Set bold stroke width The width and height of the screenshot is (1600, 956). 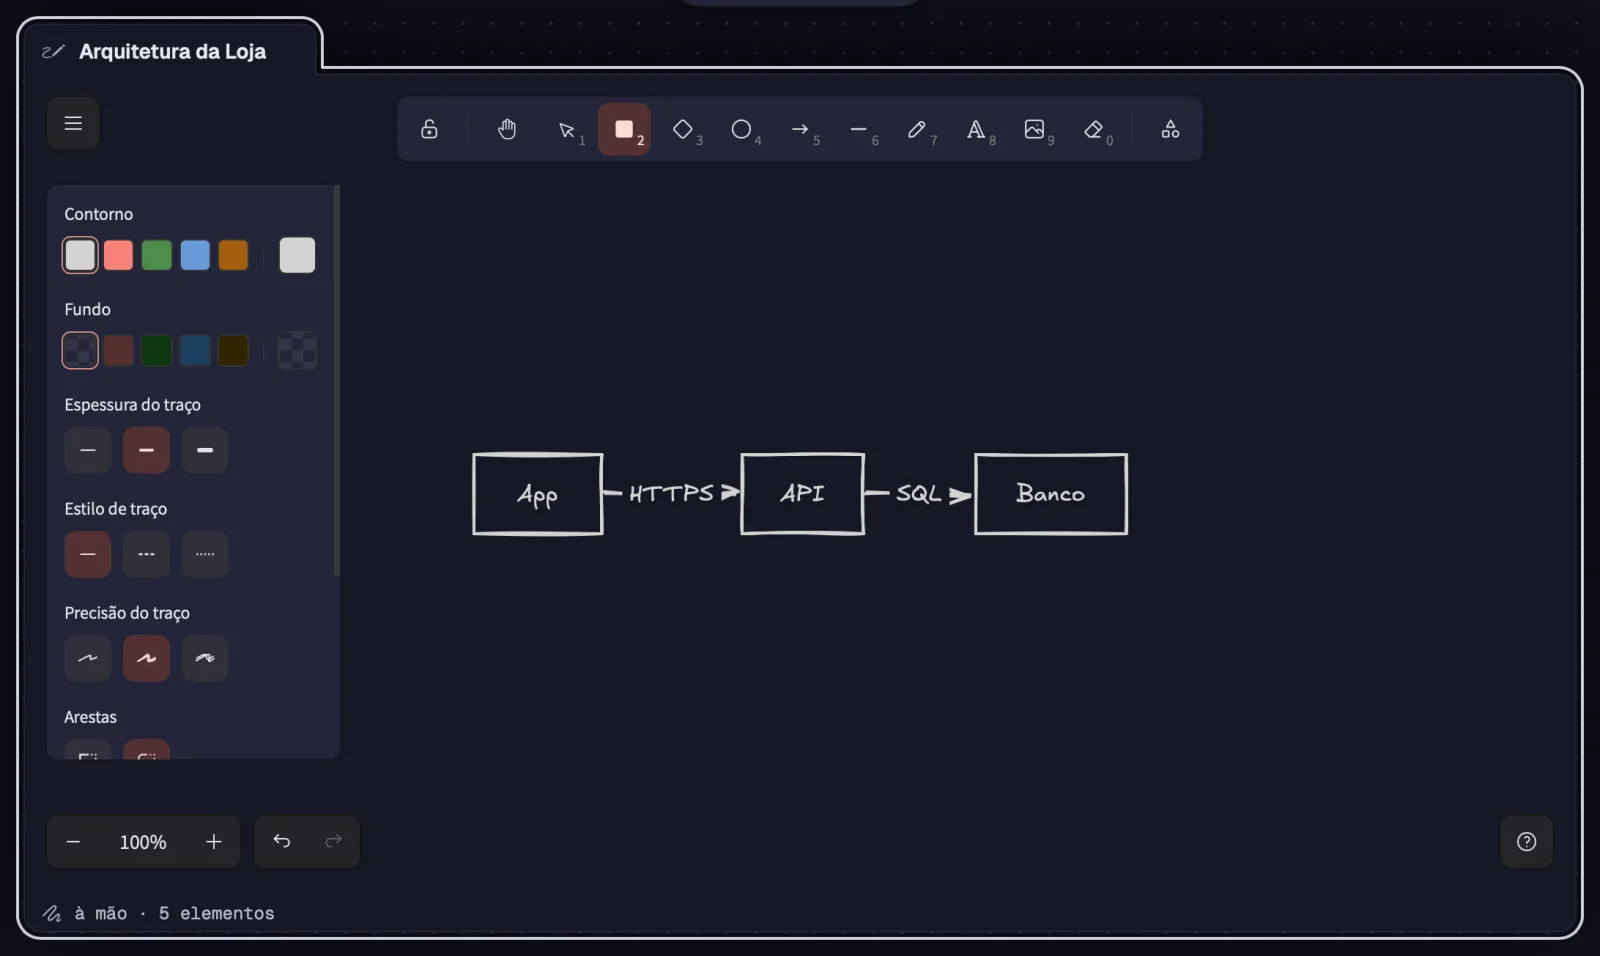coord(146,450)
